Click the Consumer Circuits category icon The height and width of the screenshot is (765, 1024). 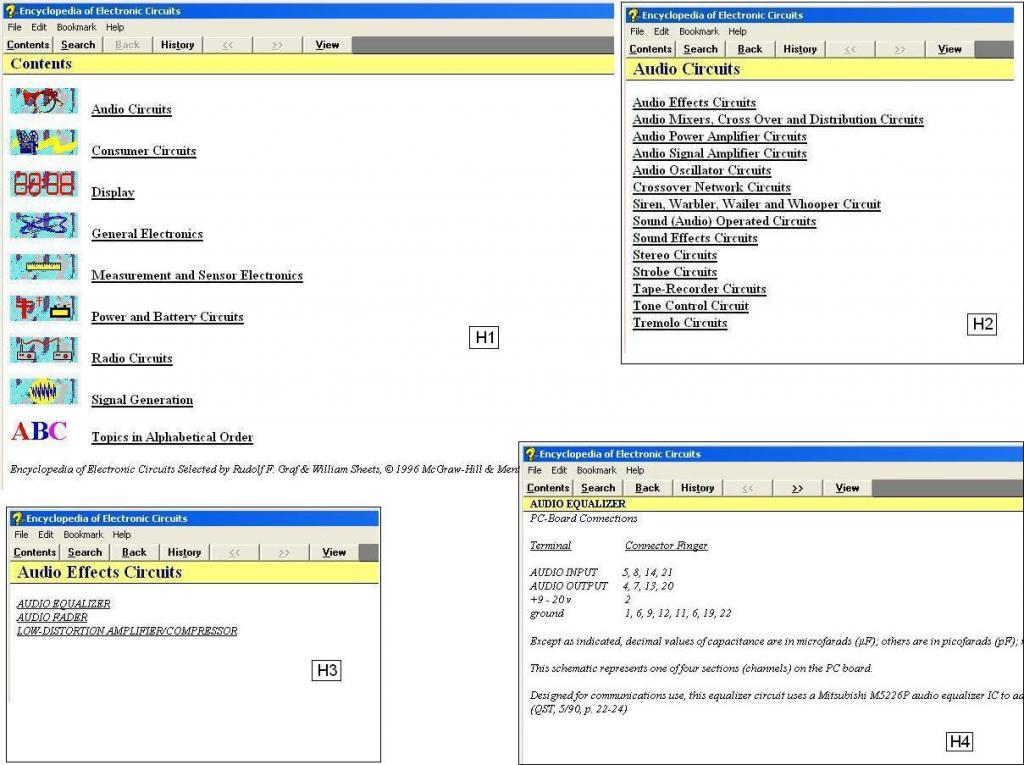coord(44,142)
